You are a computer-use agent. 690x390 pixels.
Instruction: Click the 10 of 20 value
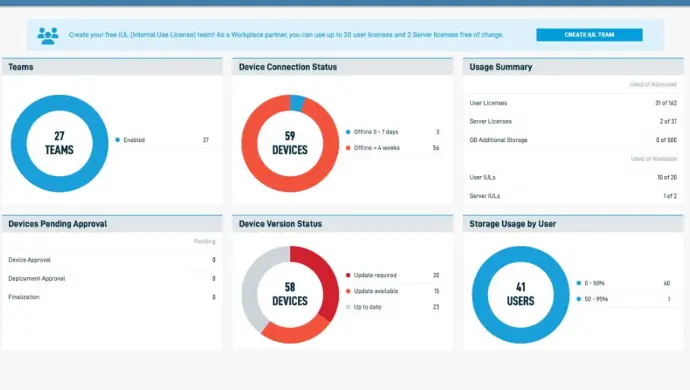coord(667,177)
